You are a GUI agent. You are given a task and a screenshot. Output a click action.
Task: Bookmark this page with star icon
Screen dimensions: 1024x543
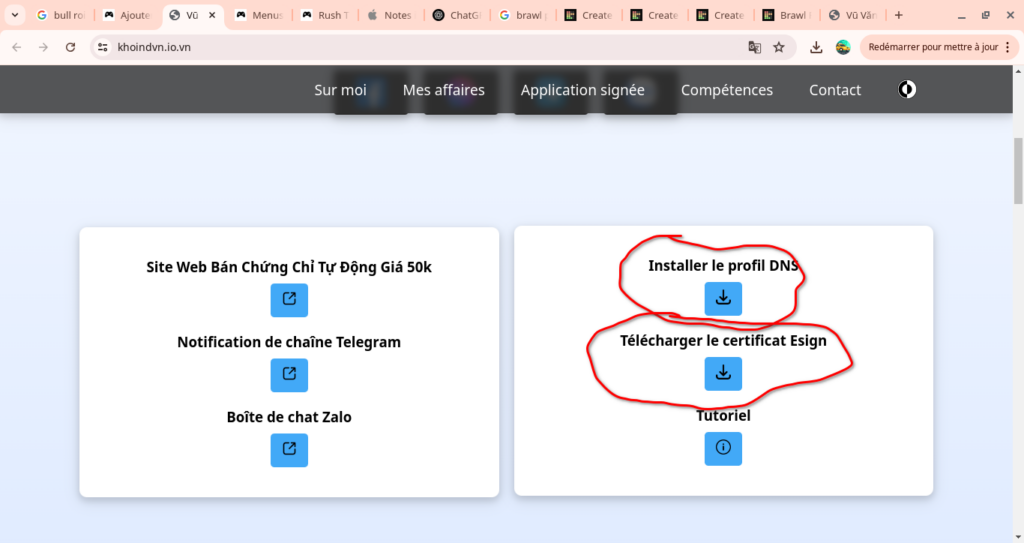point(779,47)
